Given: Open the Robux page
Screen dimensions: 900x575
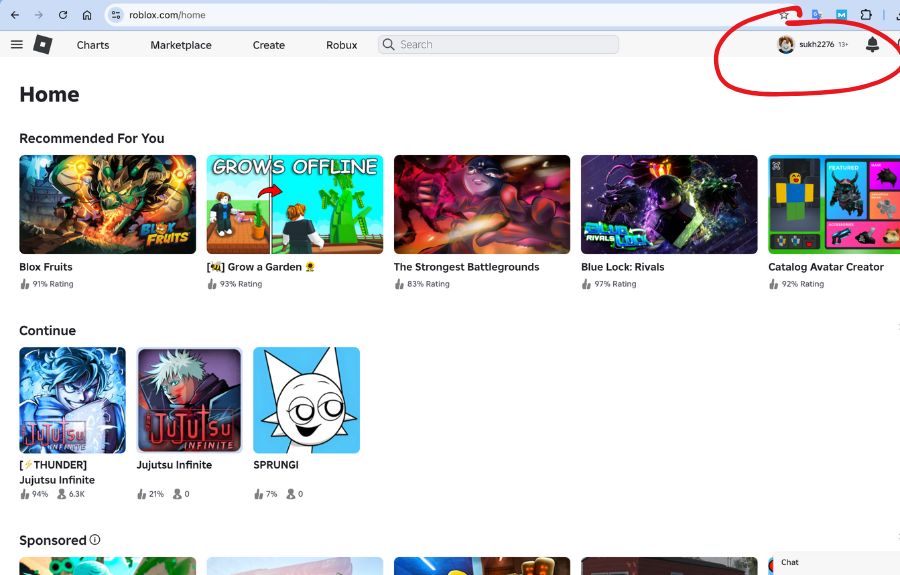Looking at the screenshot, I should tap(342, 45).
